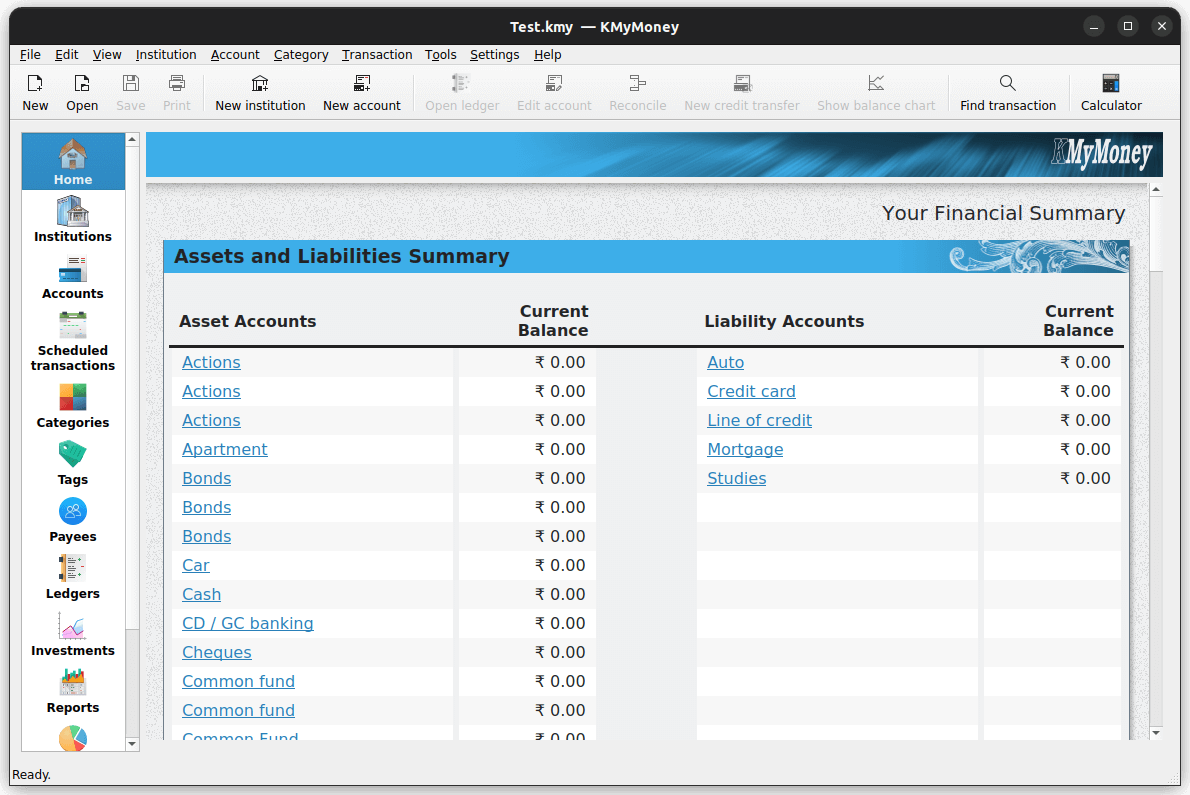Viewport: 1190px width, 795px height.
Task: Open the Mortgage liability account
Action: point(745,449)
